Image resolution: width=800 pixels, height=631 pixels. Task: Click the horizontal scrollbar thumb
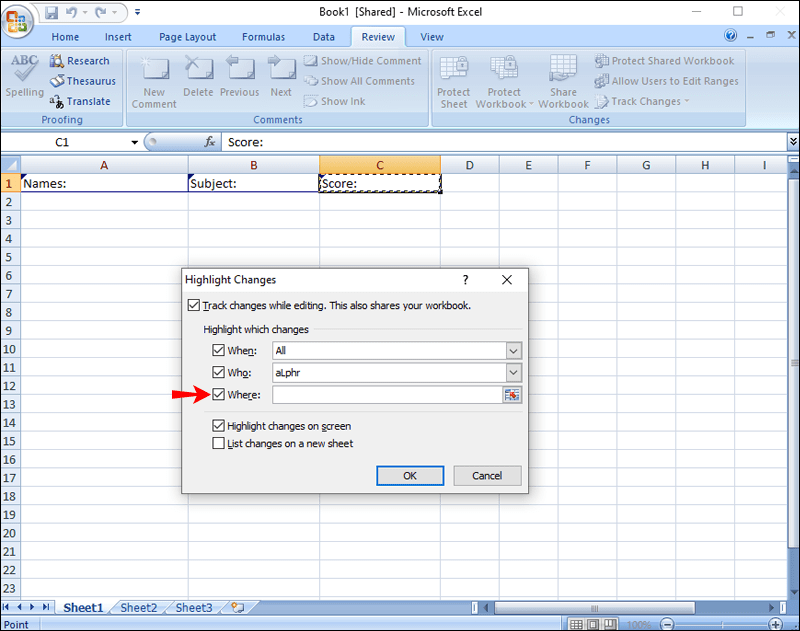(x=594, y=608)
